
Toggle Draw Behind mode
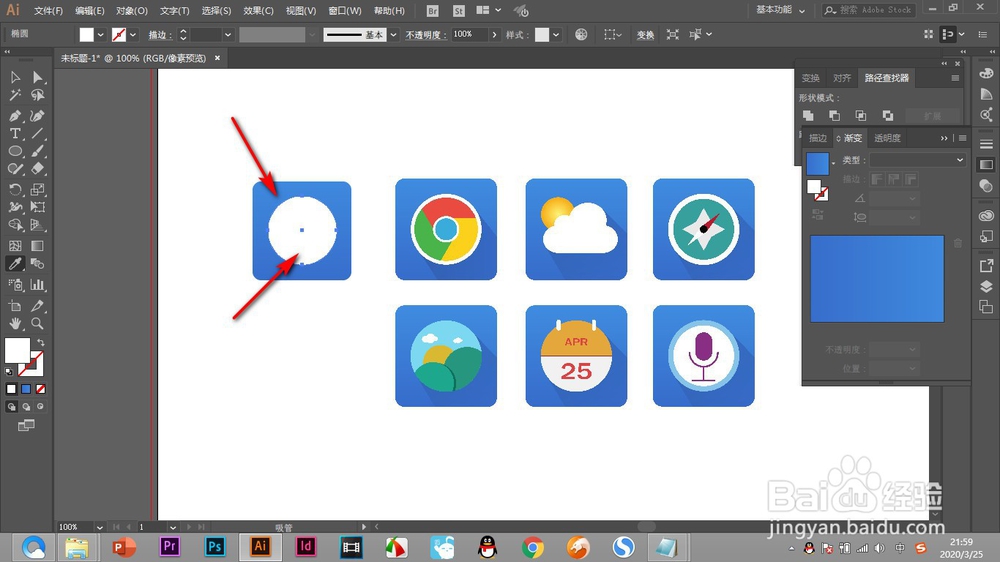26,406
